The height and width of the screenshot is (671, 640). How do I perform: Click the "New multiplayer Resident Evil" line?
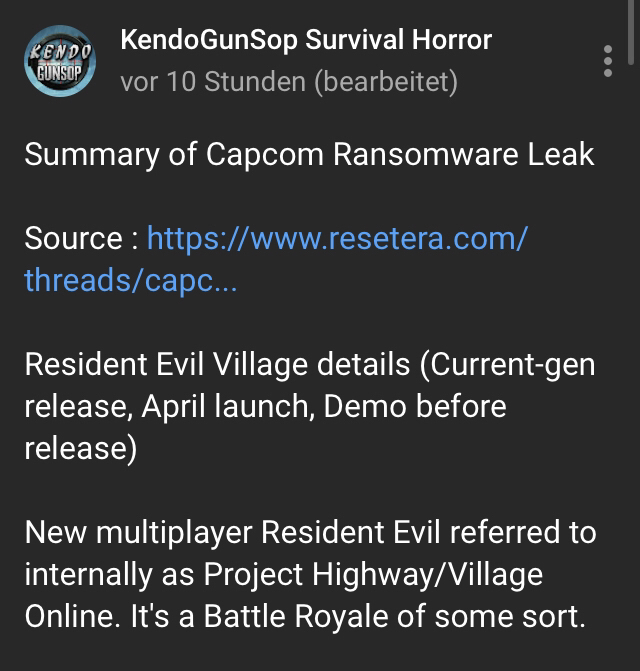tap(232, 532)
